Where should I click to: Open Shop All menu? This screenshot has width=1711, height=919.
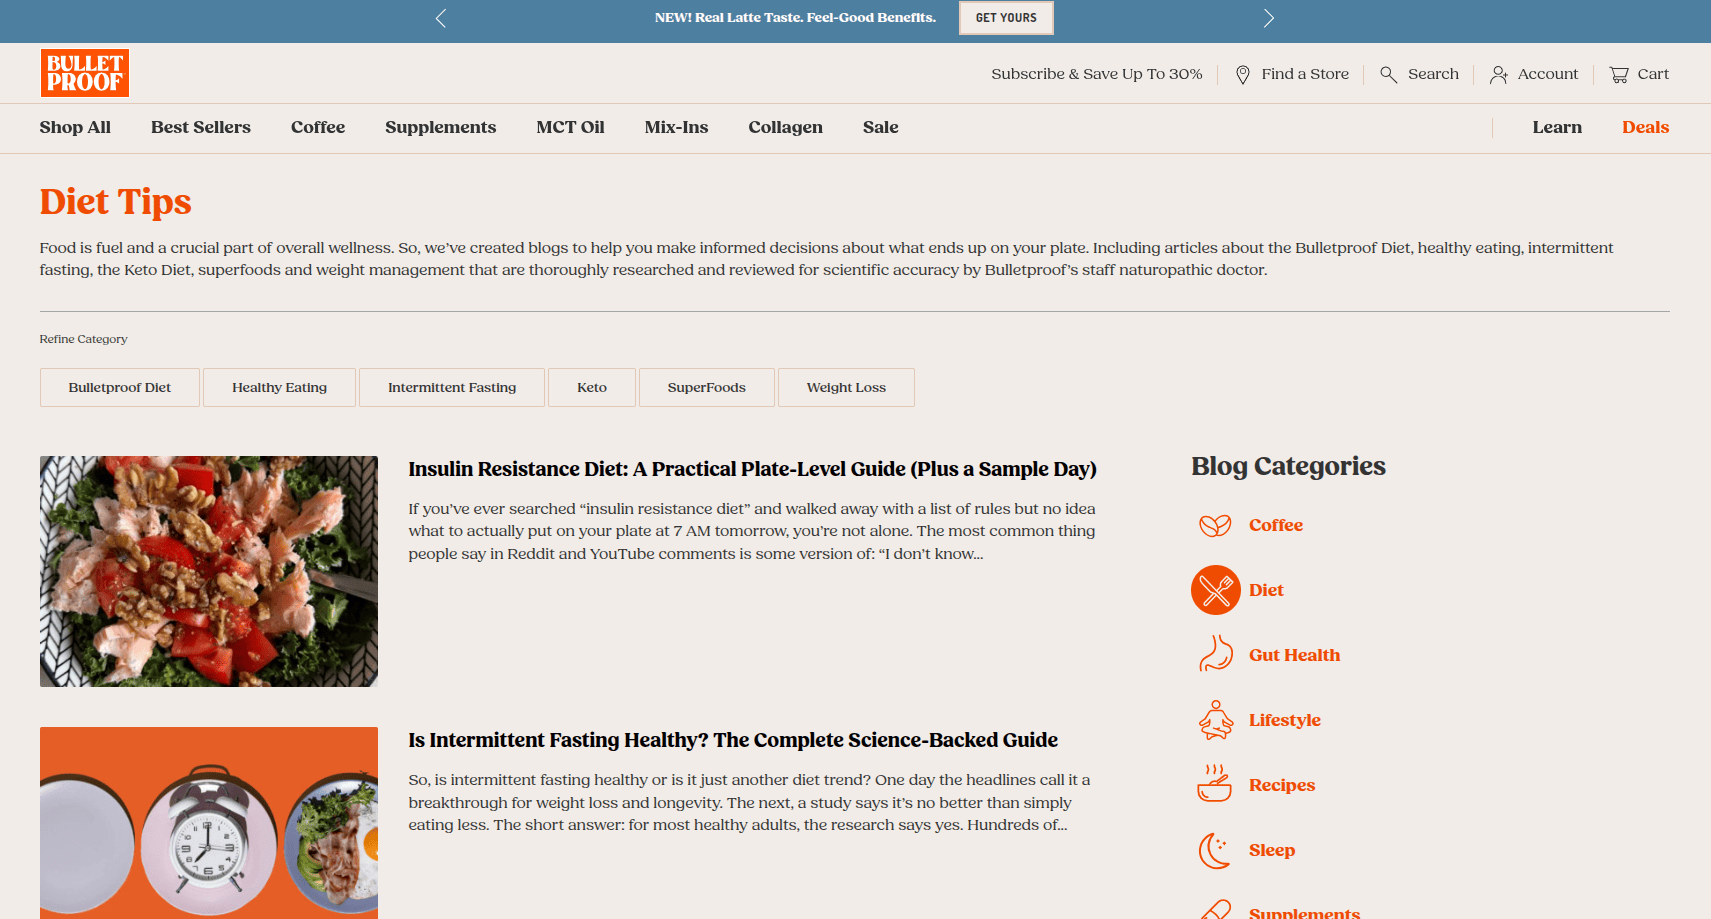click(75, 127)
